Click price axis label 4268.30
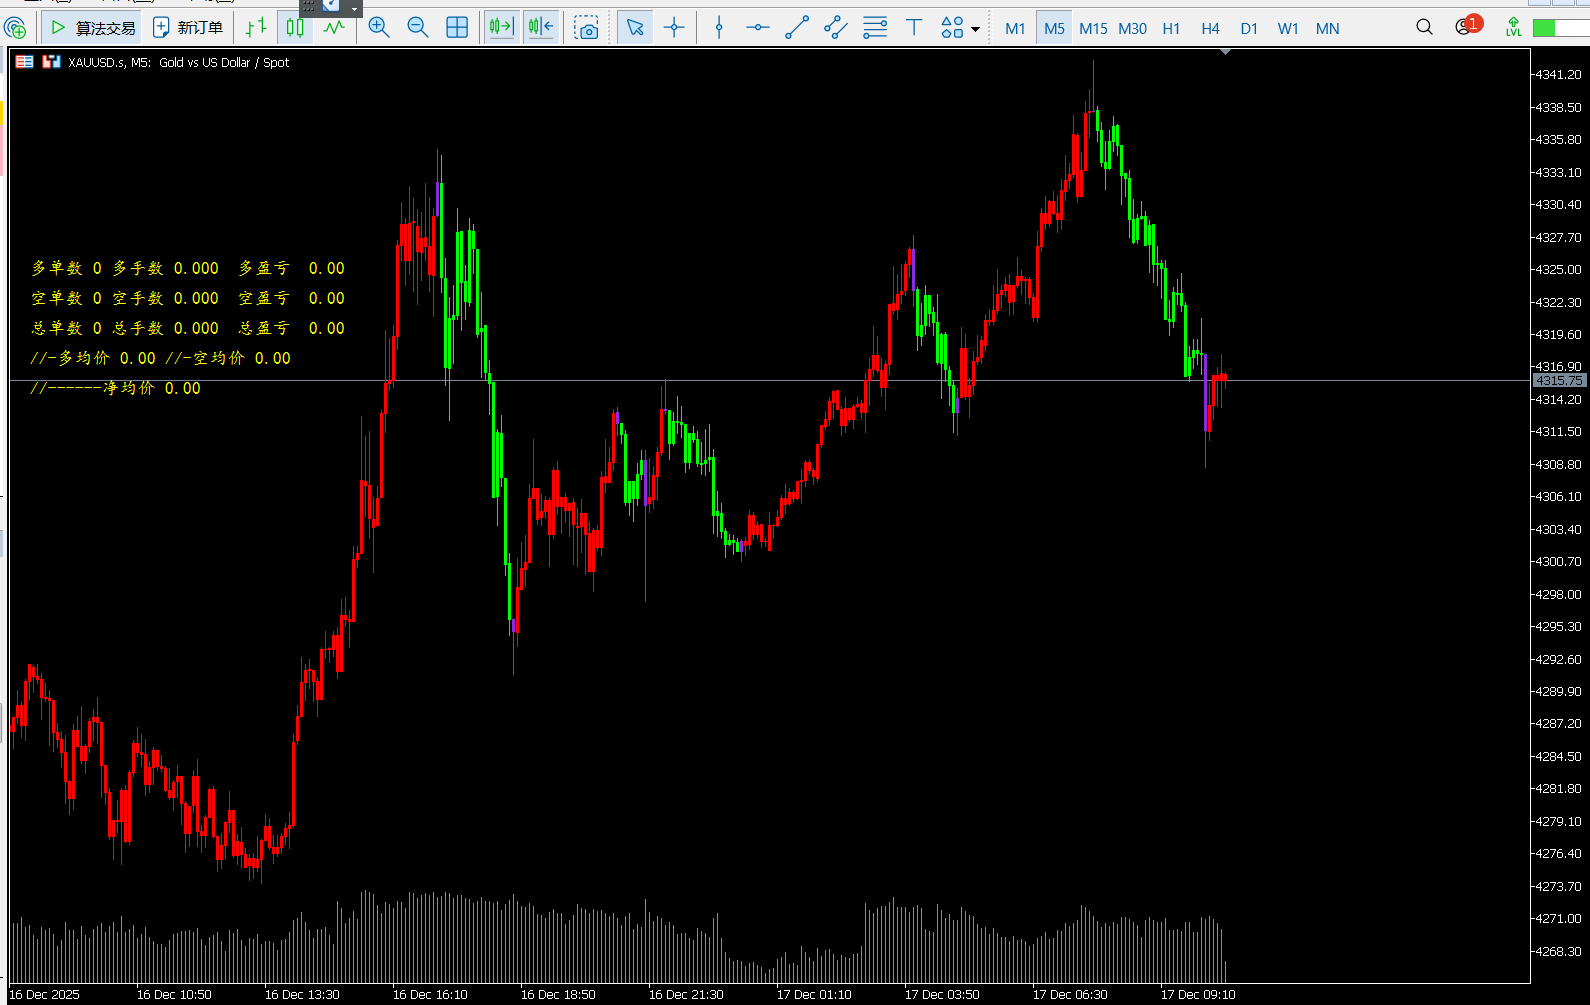The width and height of the screenshot is (1590, 1005). point(1558,952)
